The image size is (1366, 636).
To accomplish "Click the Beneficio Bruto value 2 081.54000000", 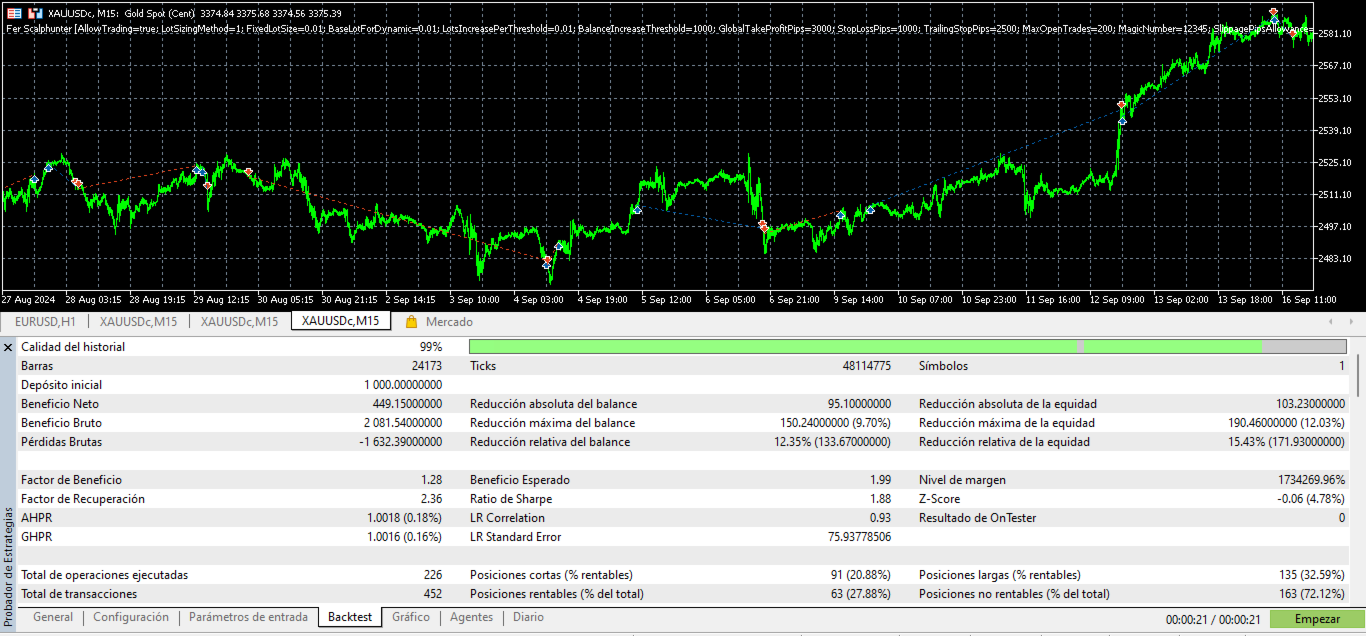I will pos(403,423).
